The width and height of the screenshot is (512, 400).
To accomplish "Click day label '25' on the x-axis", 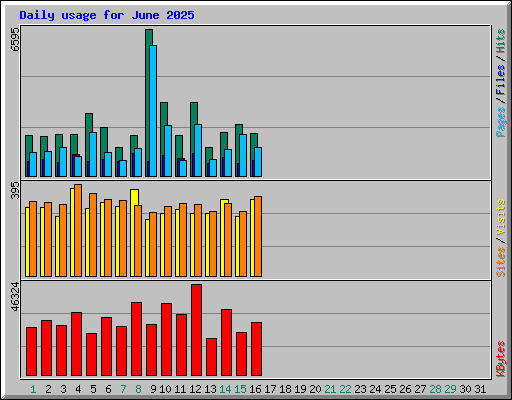I will [x=390, y=389].
